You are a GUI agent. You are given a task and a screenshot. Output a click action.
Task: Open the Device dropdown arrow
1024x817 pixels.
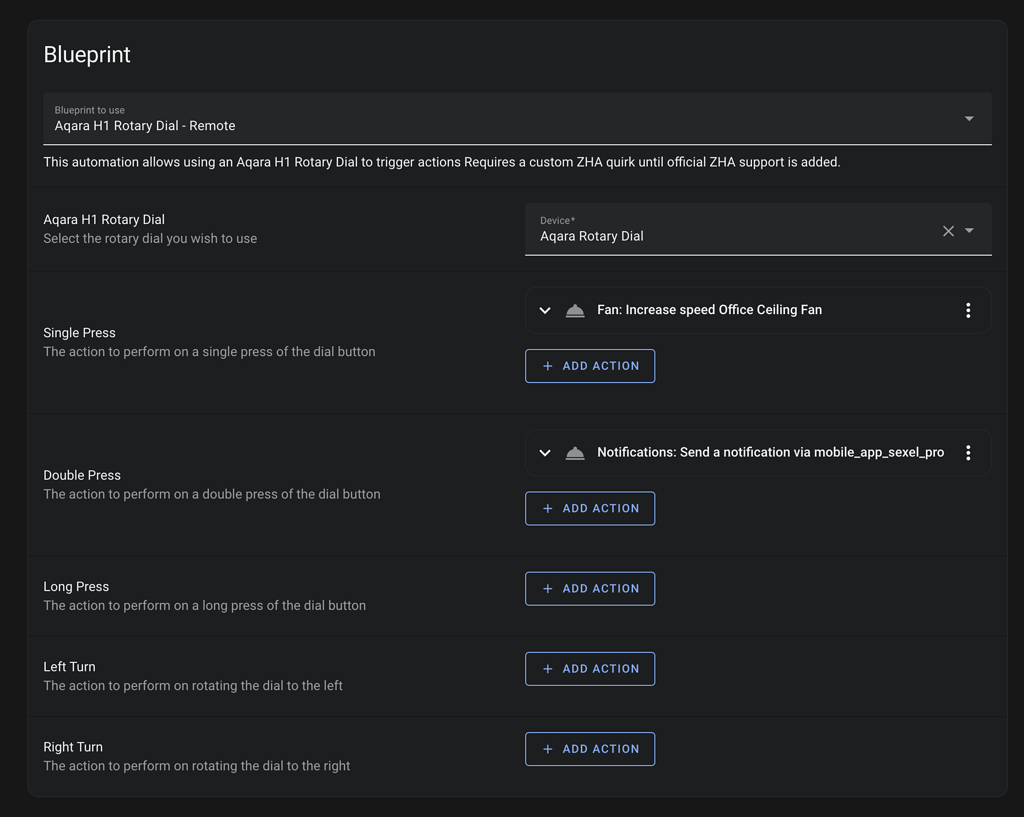pyautogui.click(x=969, y=231)
